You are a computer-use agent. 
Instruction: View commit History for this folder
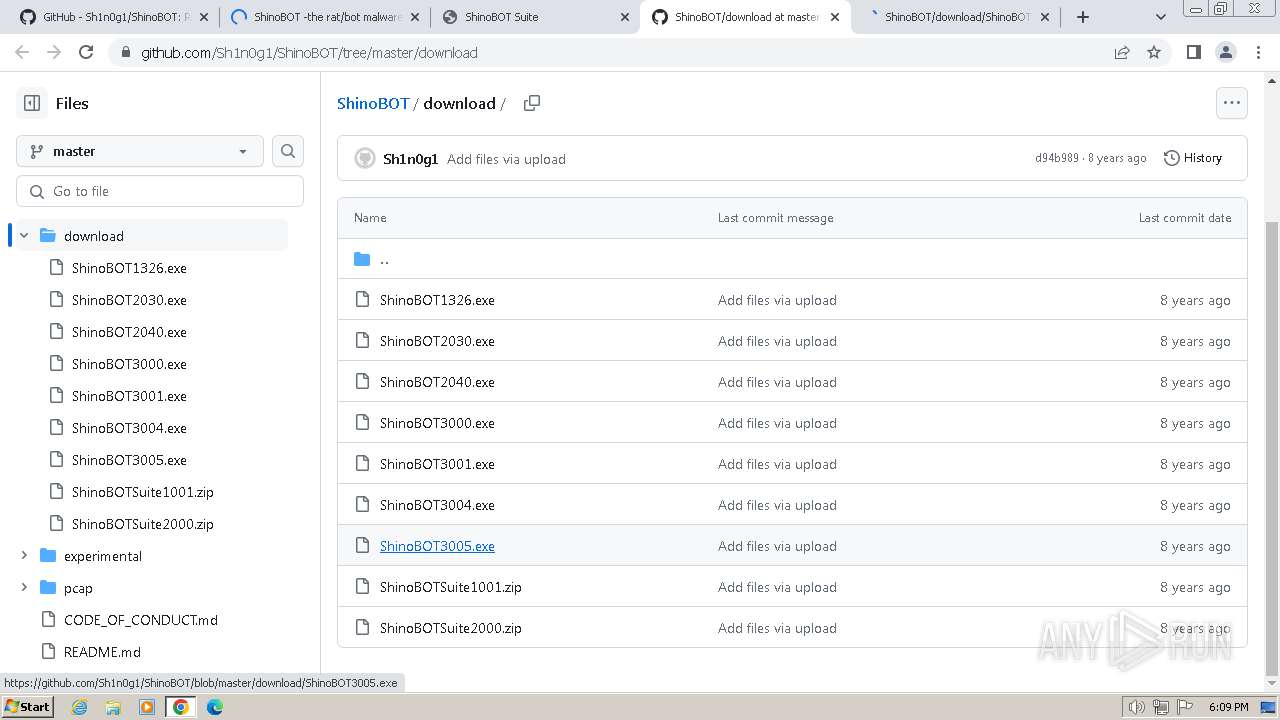point(1193,158)
